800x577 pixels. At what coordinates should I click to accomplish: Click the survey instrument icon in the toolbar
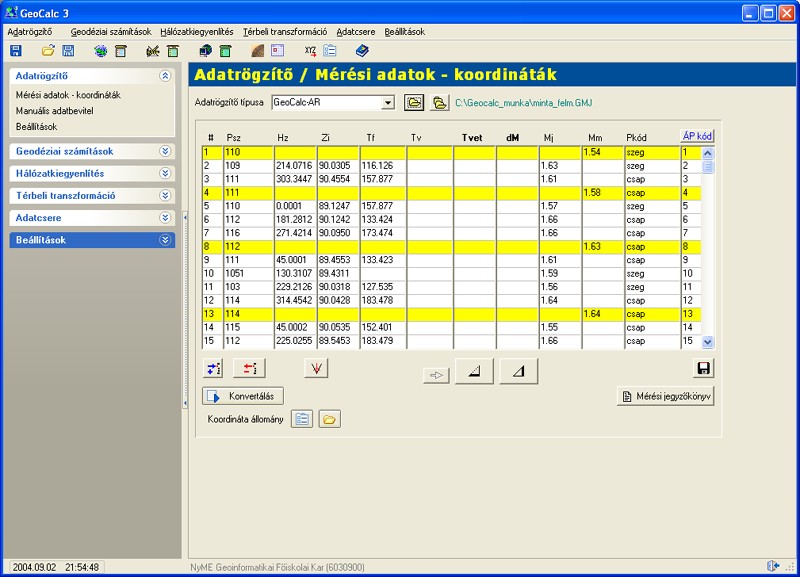[153, 51]
